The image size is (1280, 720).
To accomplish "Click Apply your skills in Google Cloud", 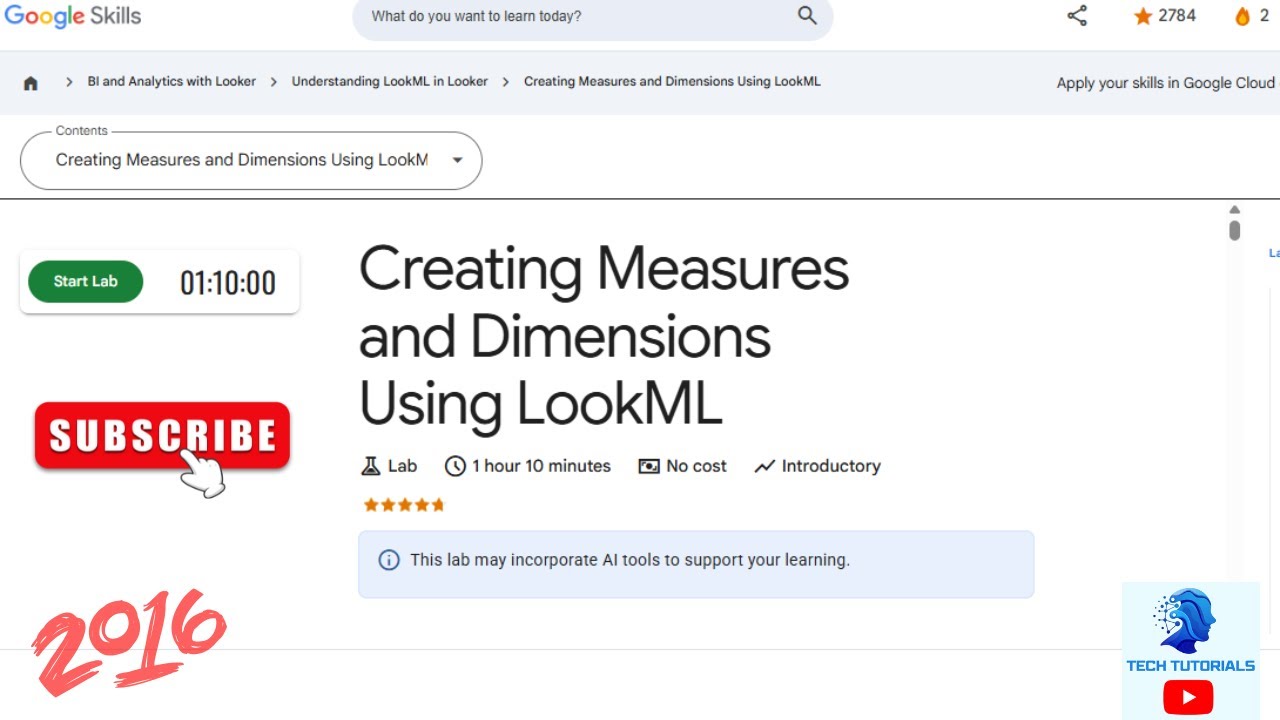I will click(x=1167, y=83).
